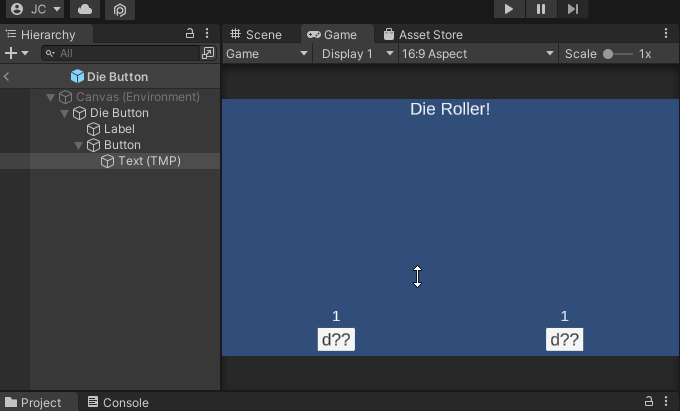Screen dimensions: 680x411
Task: Open the Display 1 dropdown
Action: pos(357,54)
